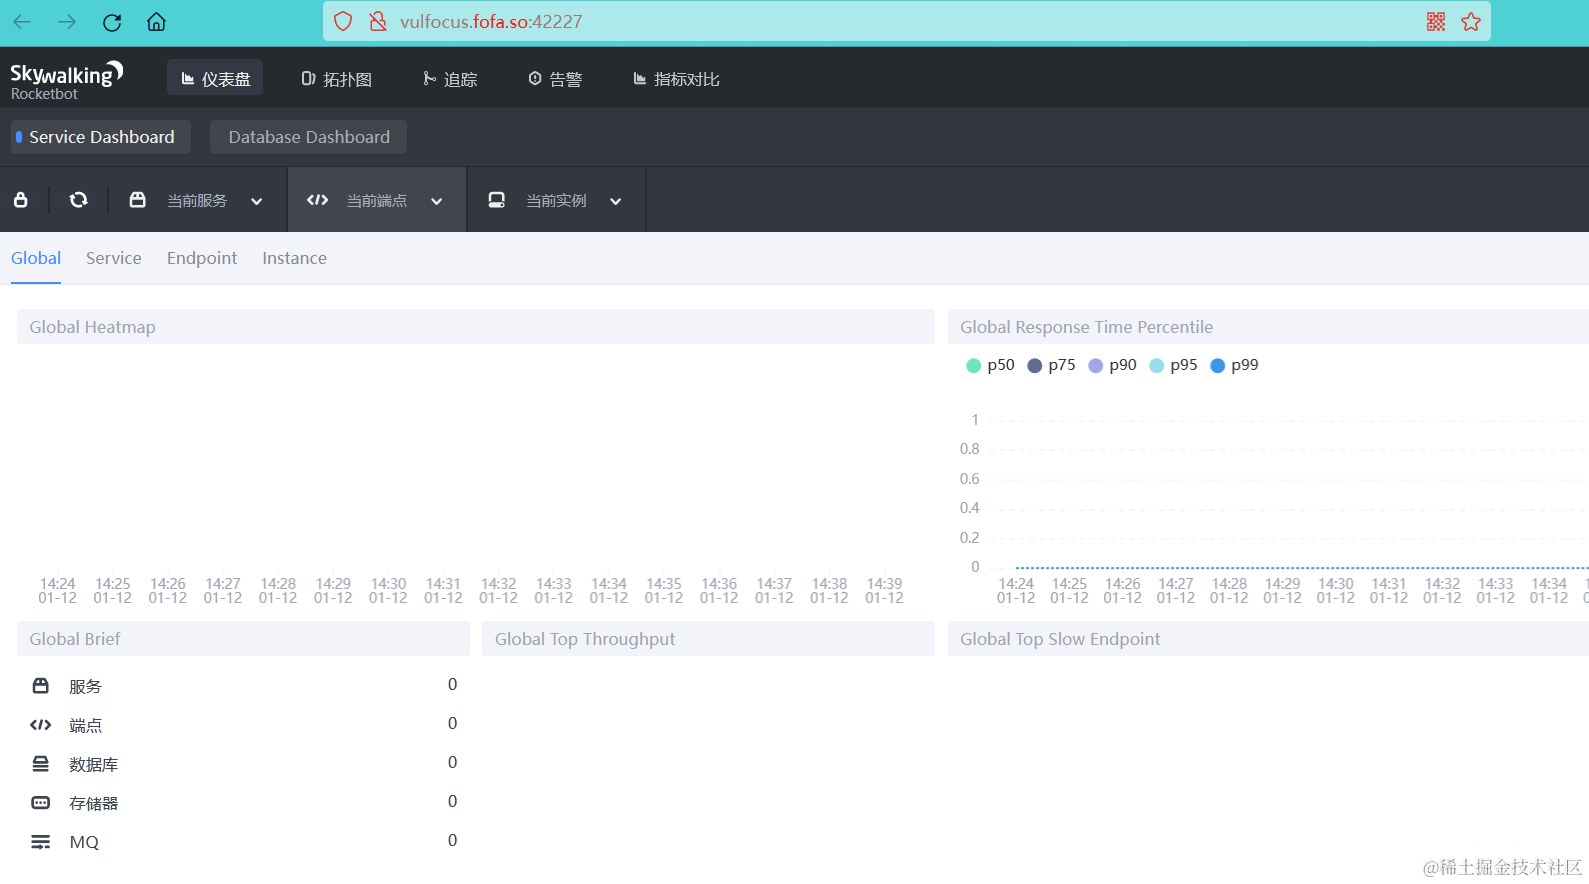The width and height of the screenshot is (1589, 884).
Task: Click the MQ icon in Global Brief
Action: pyautogui.click(x=41, y=842)
